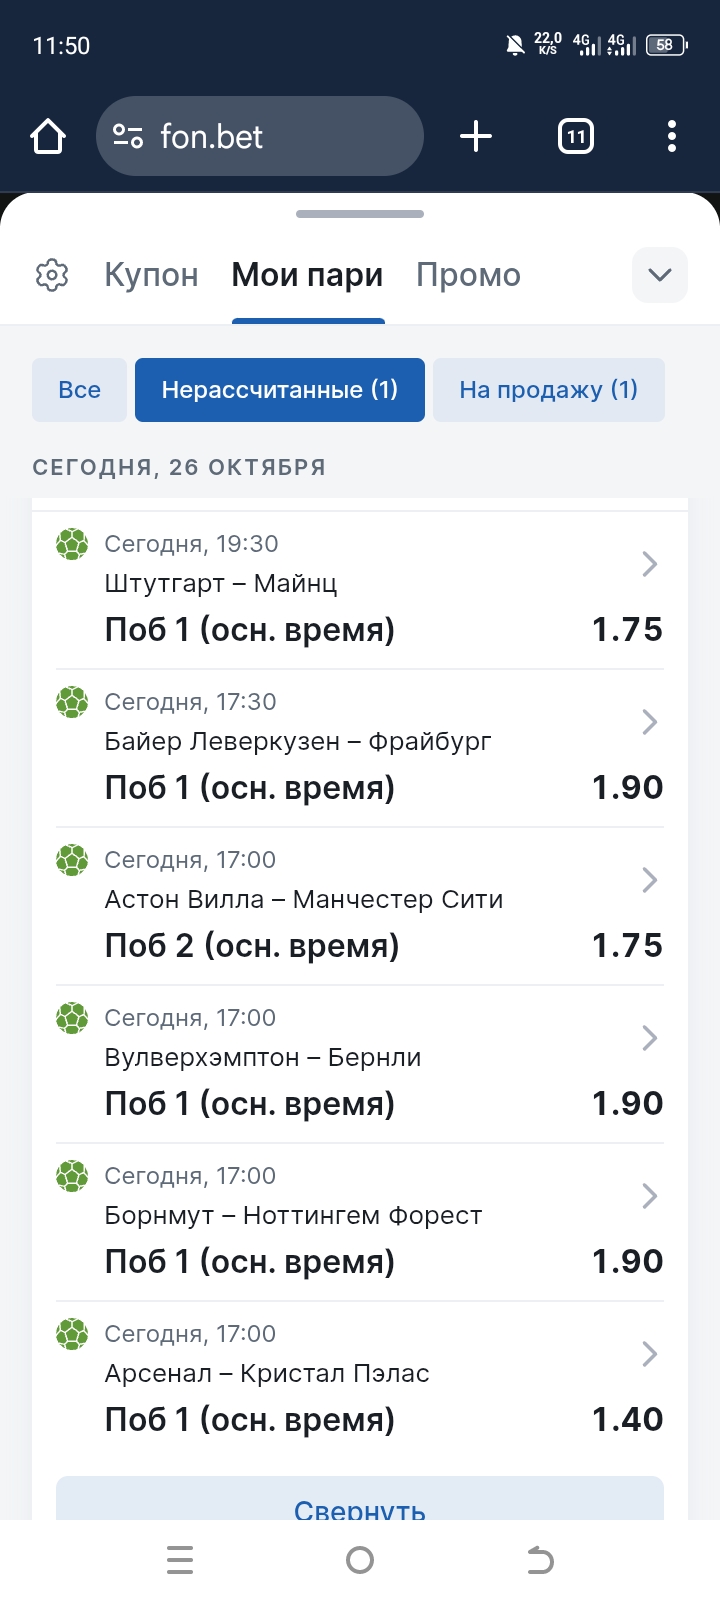The width and height of the screenshot is (720, 1600).
Task: Tap the bottom sheet drag handle
Action: [x=360, y=214]
